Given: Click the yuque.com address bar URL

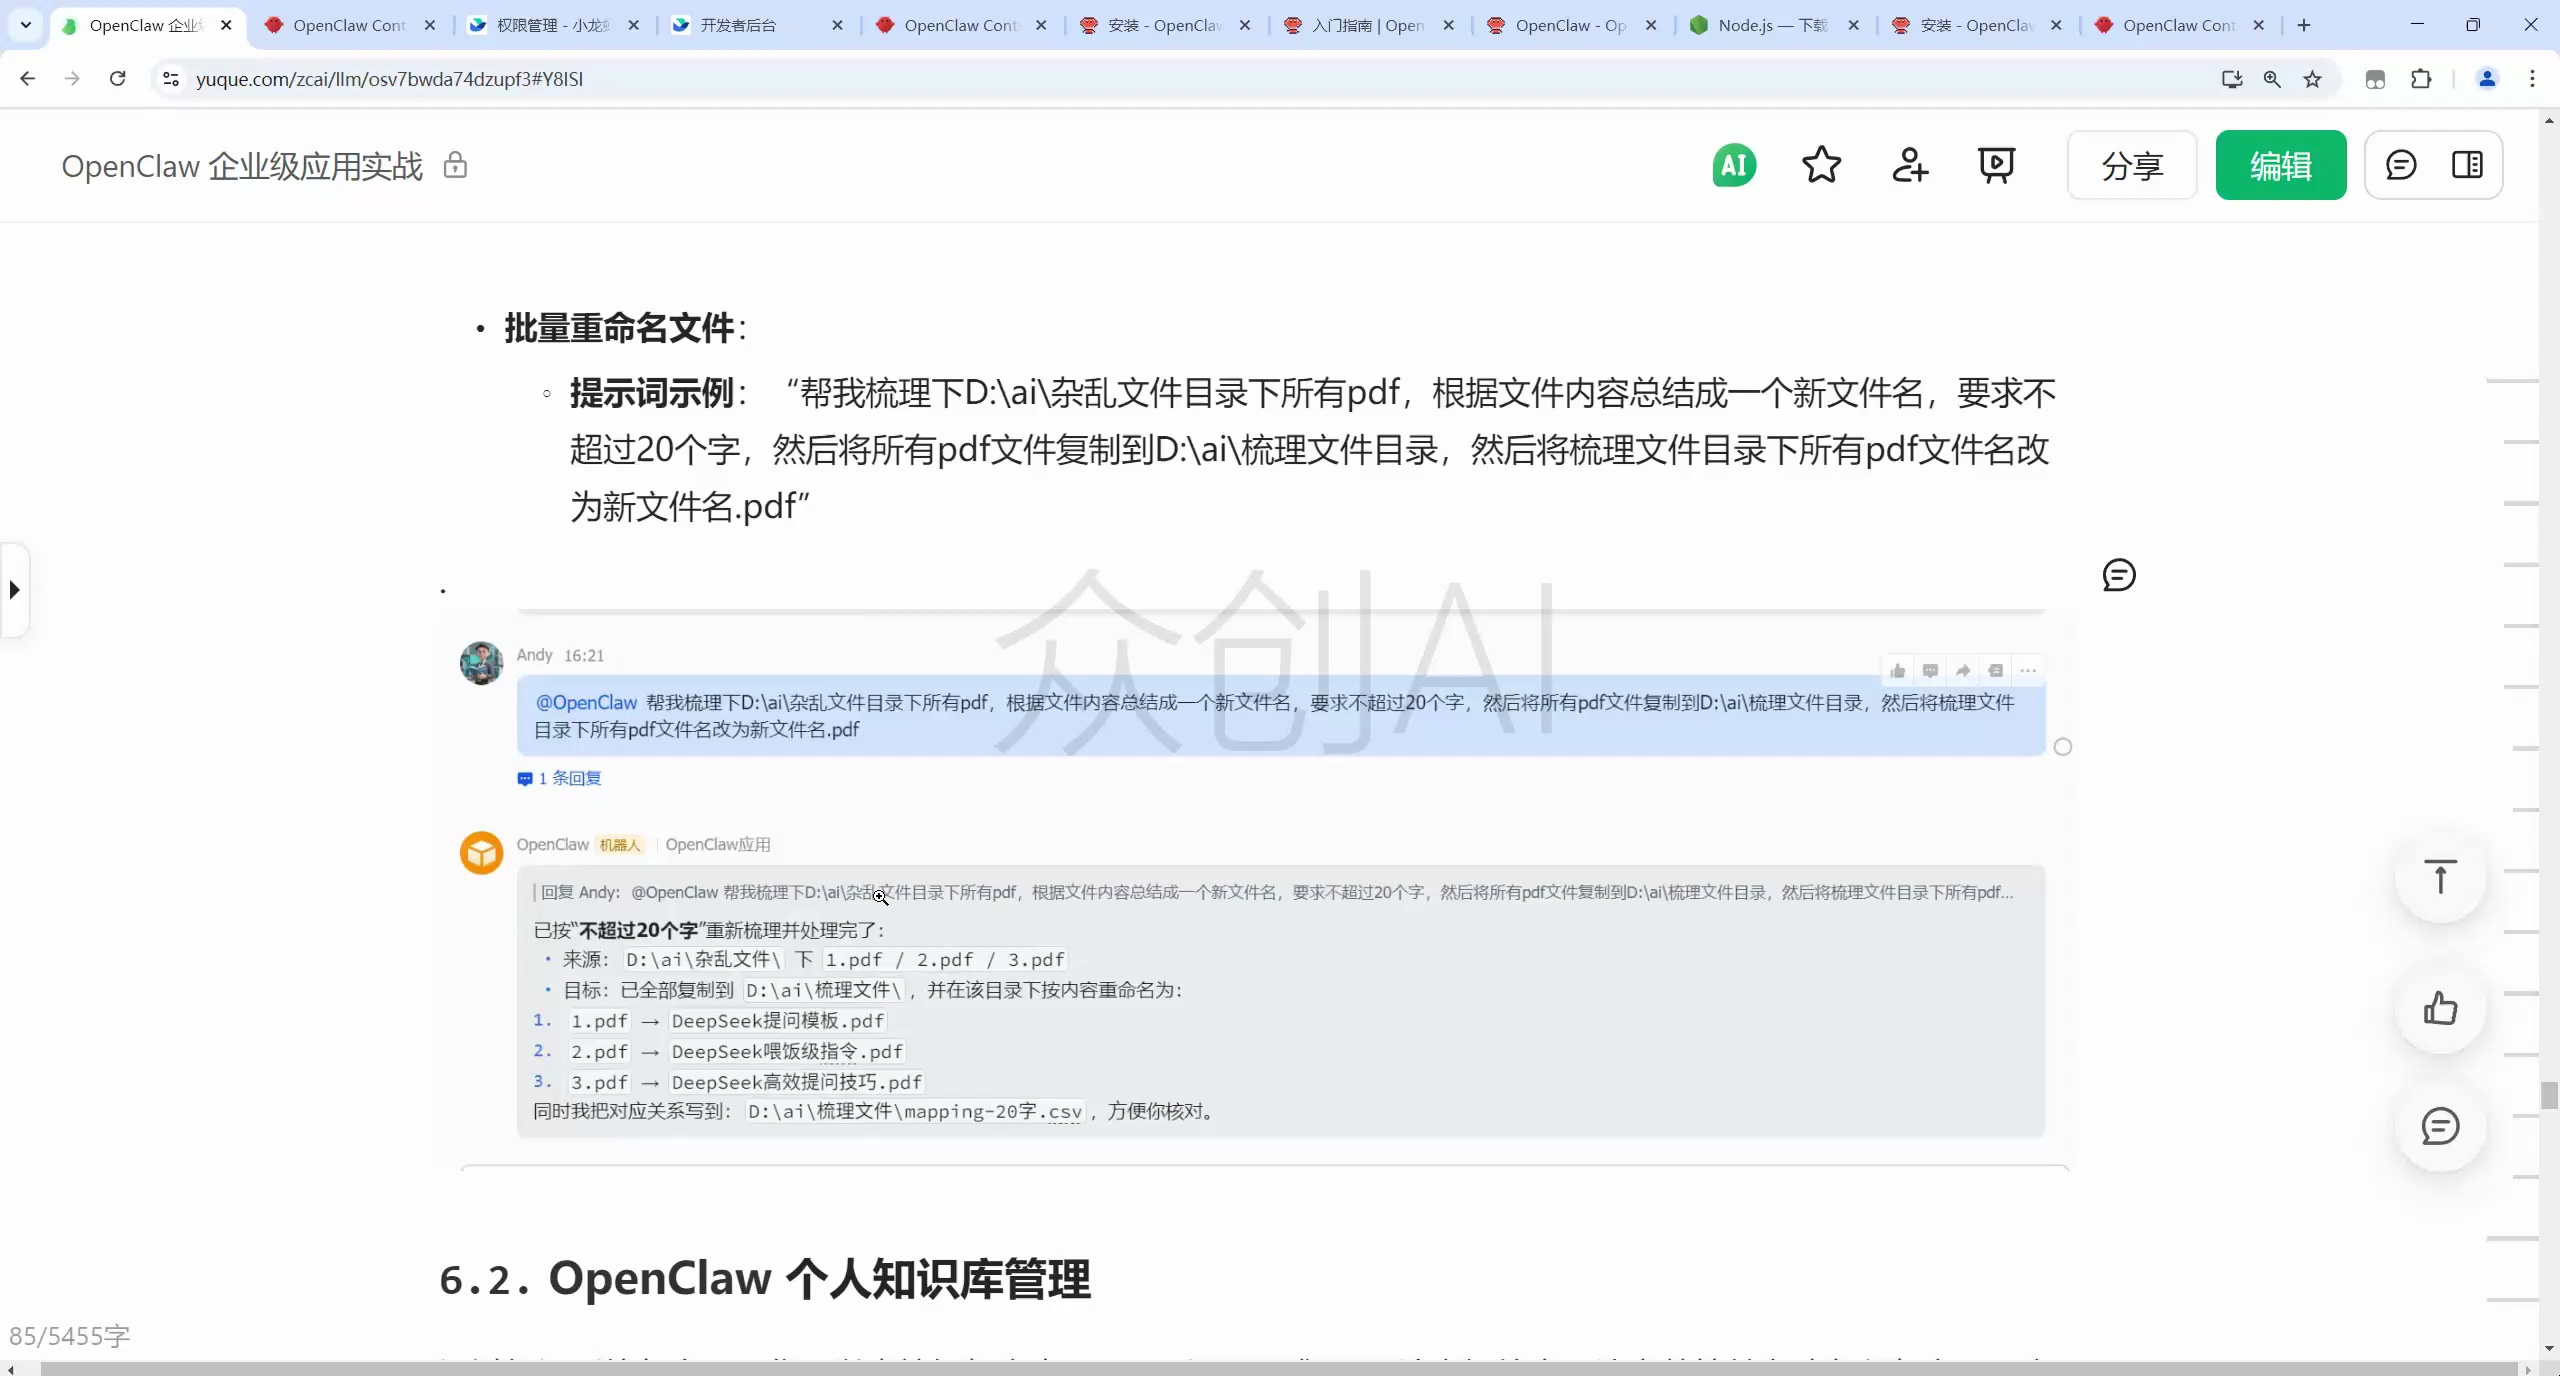Looking at the screenshot, I should coord(389,79).
